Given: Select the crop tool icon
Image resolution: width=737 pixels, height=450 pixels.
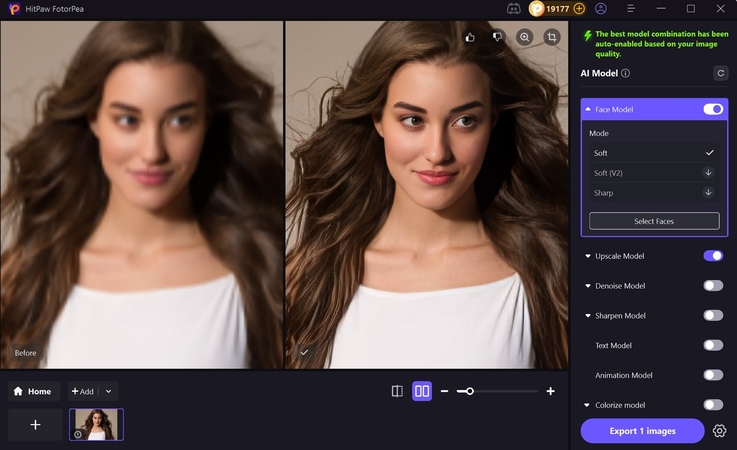Looking at the screenshot, I should tap(551, 37).
